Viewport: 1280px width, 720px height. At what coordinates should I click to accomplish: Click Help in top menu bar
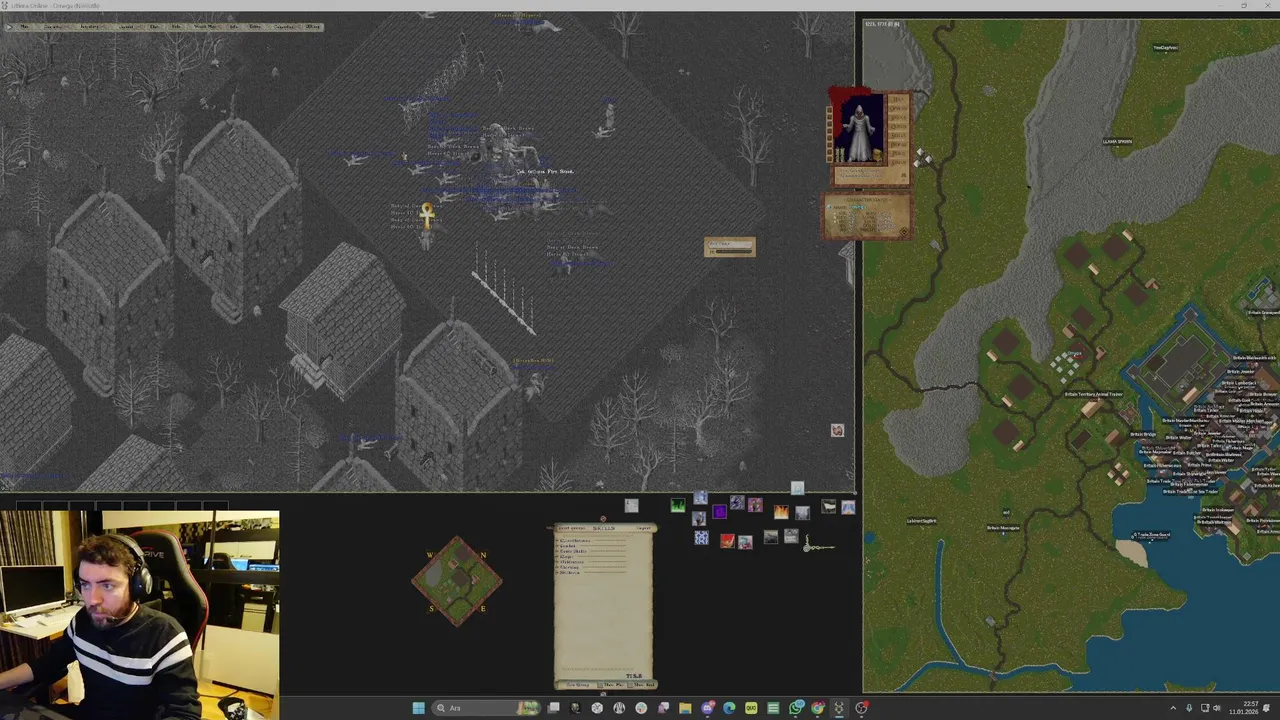pyautogui.click(x=176, y=26)
